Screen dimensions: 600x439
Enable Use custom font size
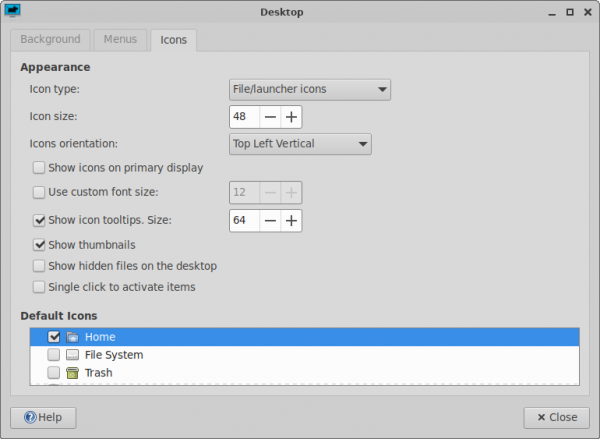point(39,192)
